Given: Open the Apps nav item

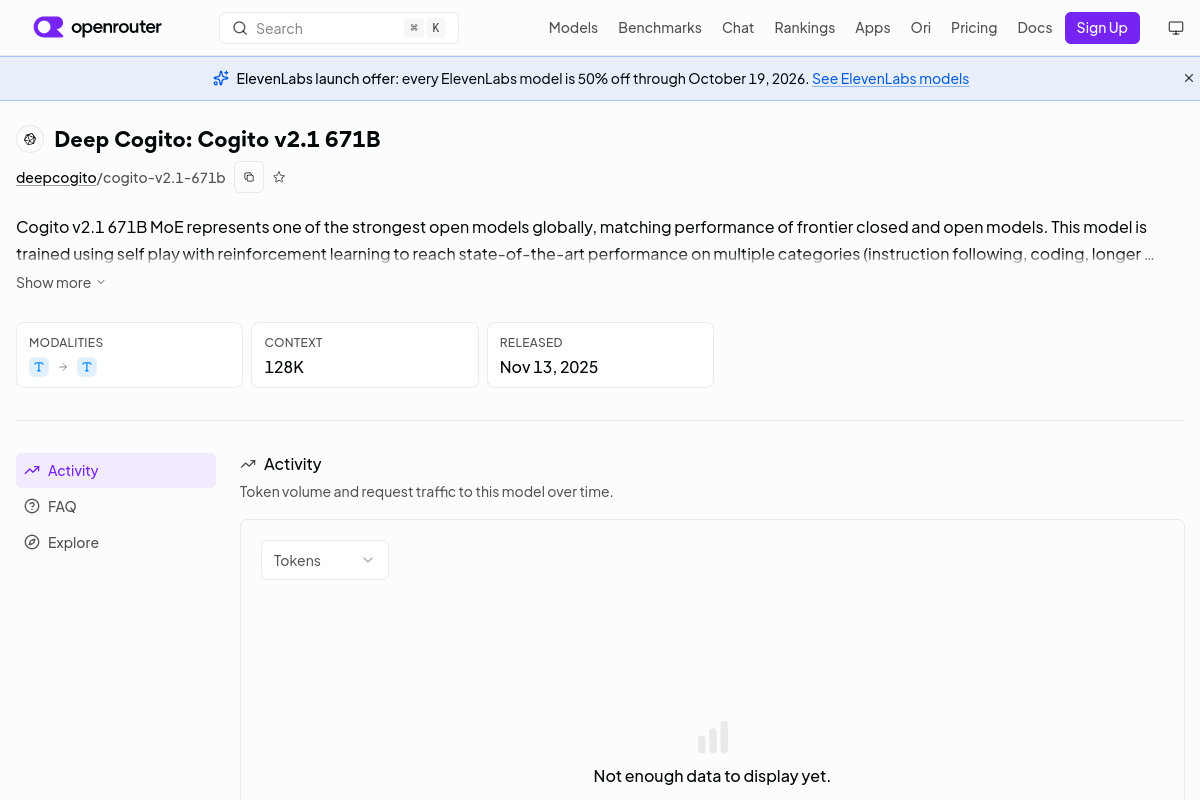Looking at the screenshot, I should tap(873, 28).
